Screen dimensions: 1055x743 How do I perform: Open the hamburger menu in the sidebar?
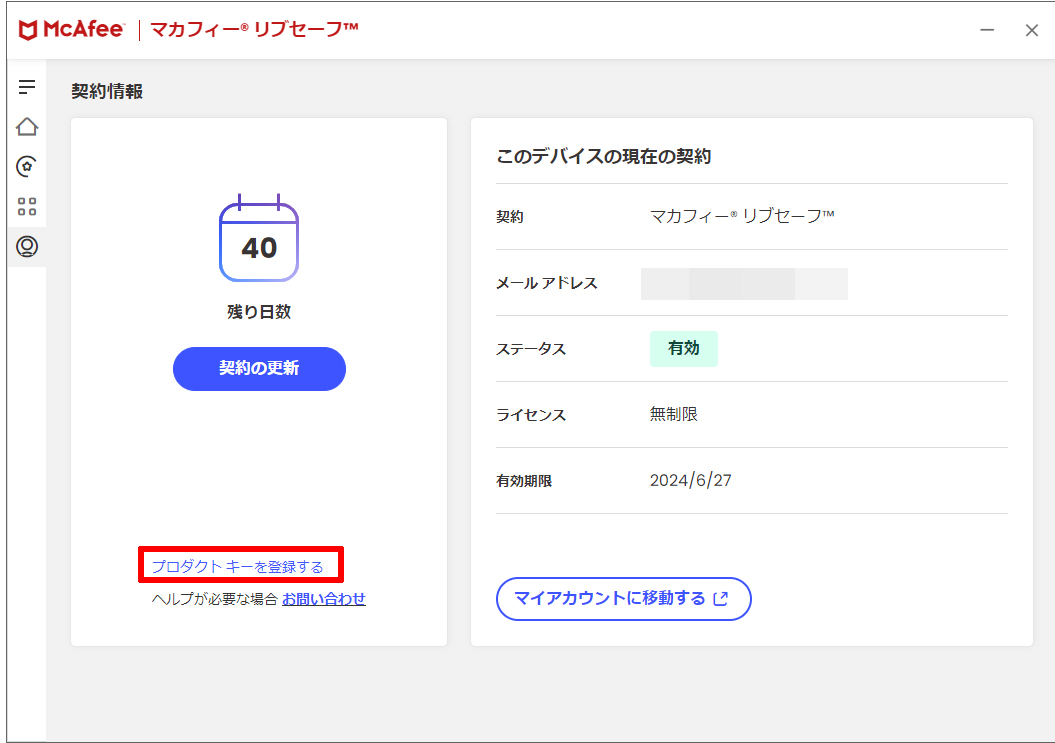point(27,87)
